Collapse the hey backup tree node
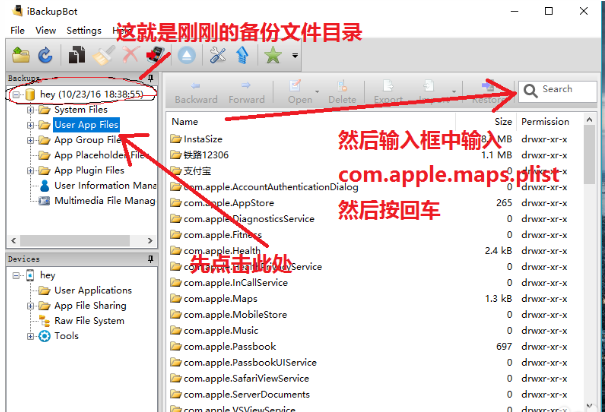The height and width of the screenshot is (412, 605). [16, 94]
